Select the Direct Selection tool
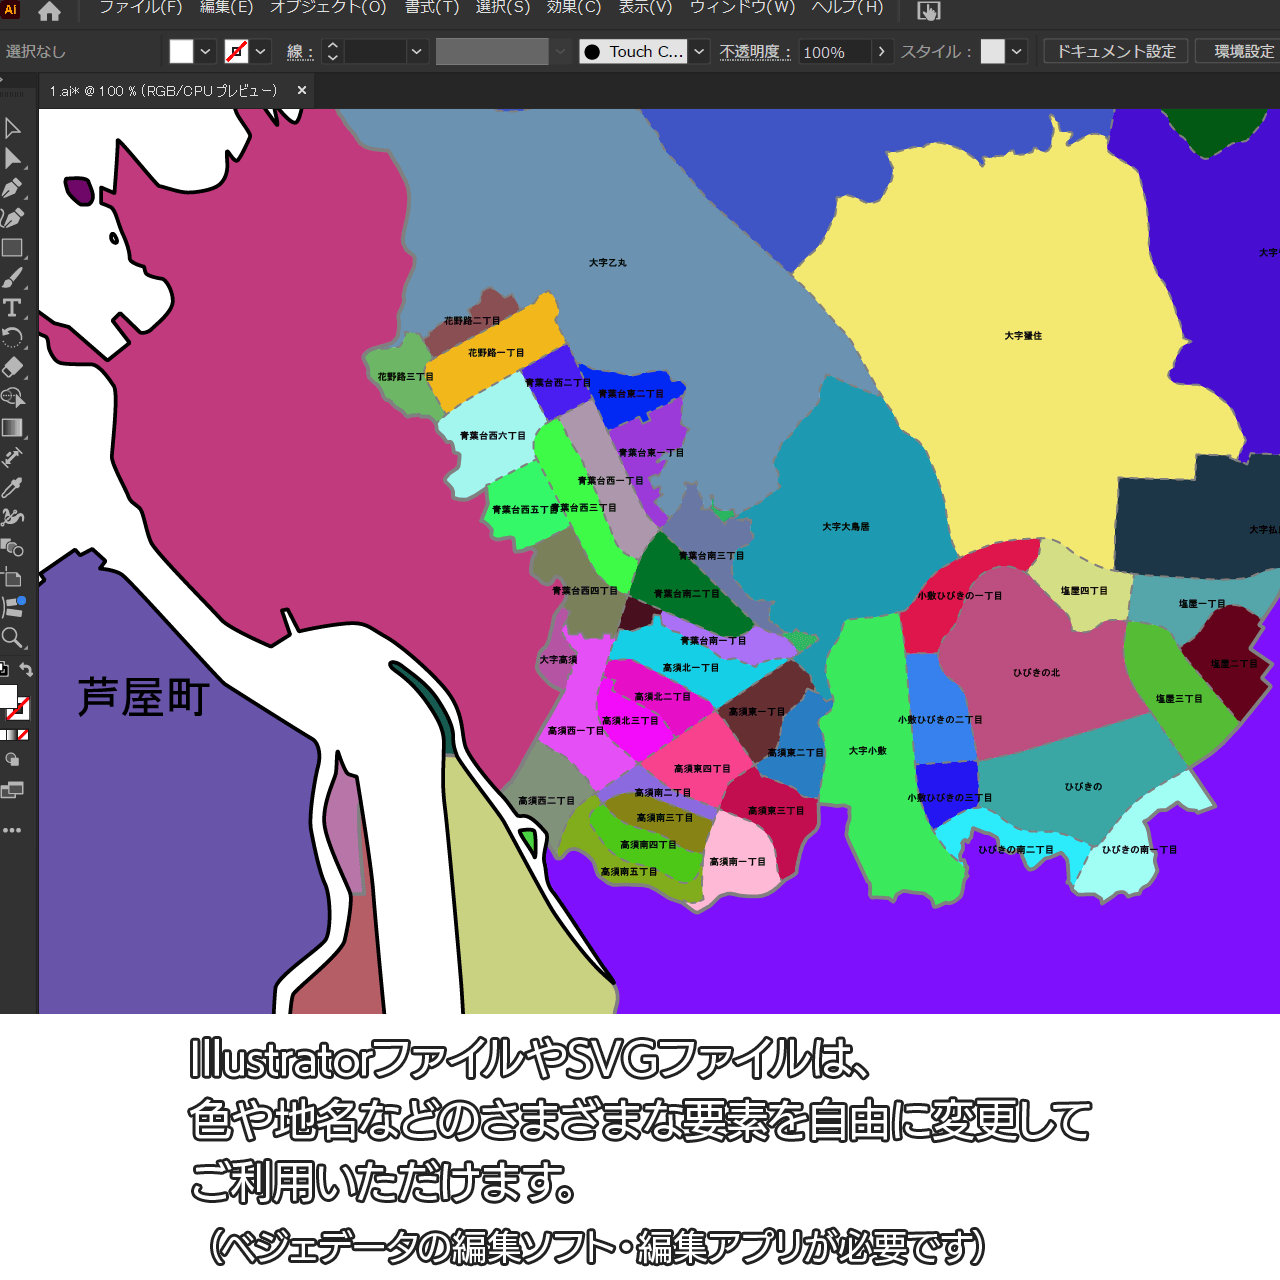This screenshot has height=1280, width=1280. (12, 158)
